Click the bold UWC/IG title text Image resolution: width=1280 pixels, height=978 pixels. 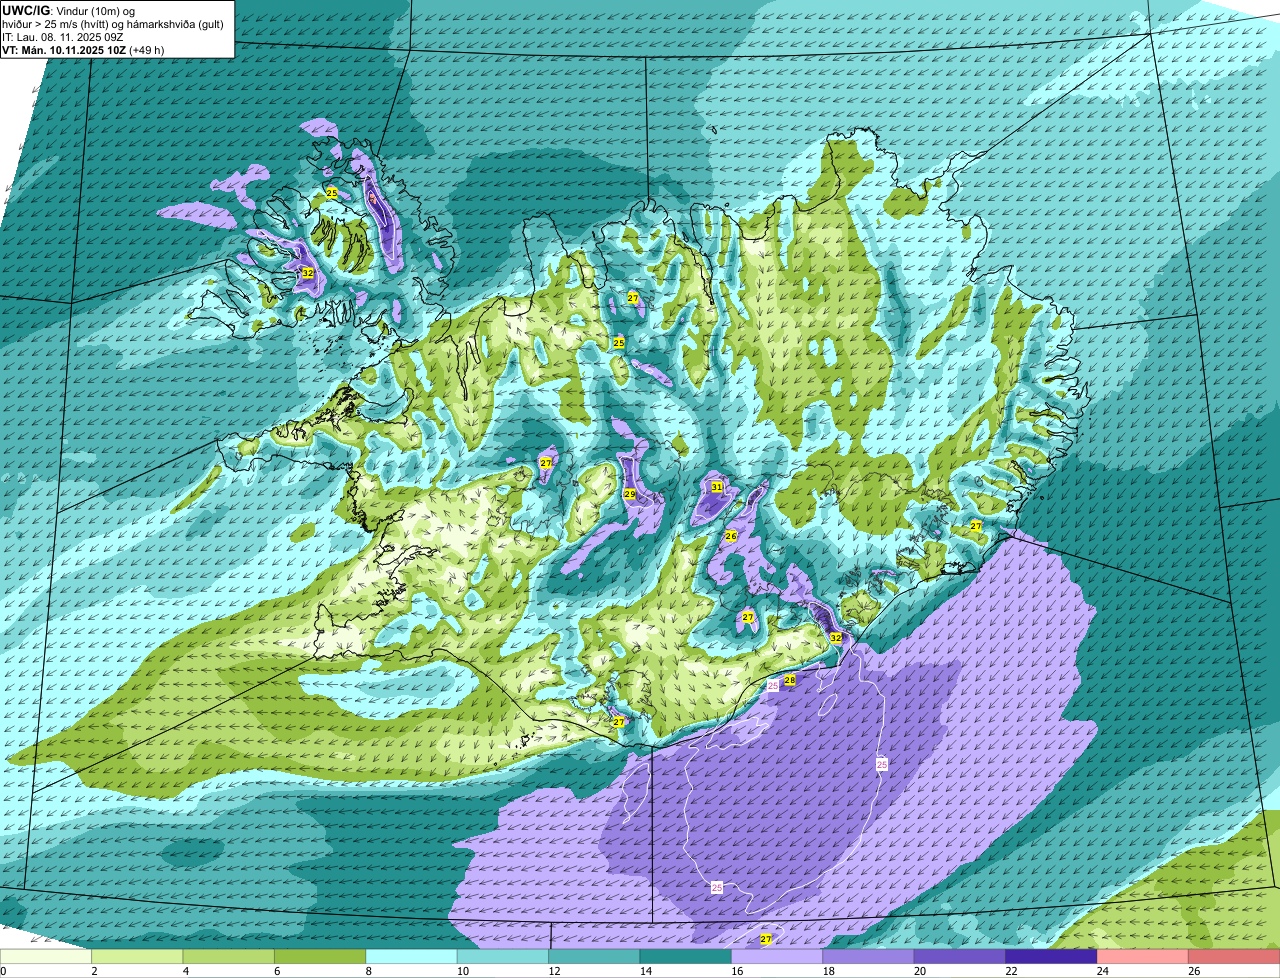26,10
